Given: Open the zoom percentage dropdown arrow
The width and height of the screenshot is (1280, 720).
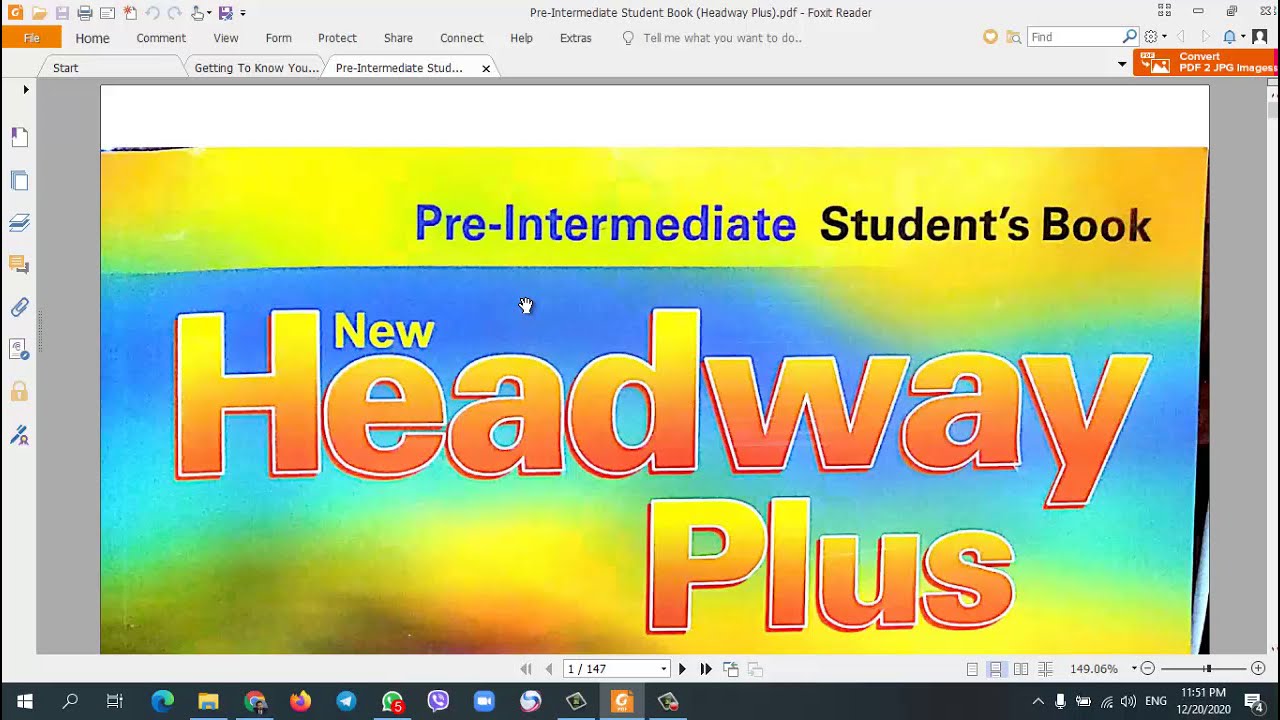Looking at the screenshot, I should click(x=1134, y=669).
